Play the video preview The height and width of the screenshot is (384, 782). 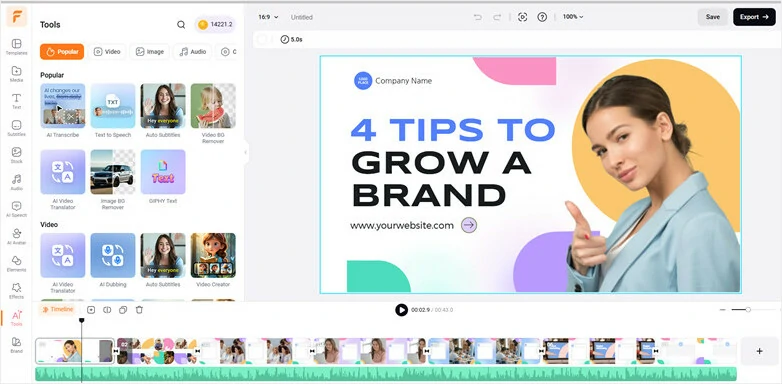tap(401, 310)
